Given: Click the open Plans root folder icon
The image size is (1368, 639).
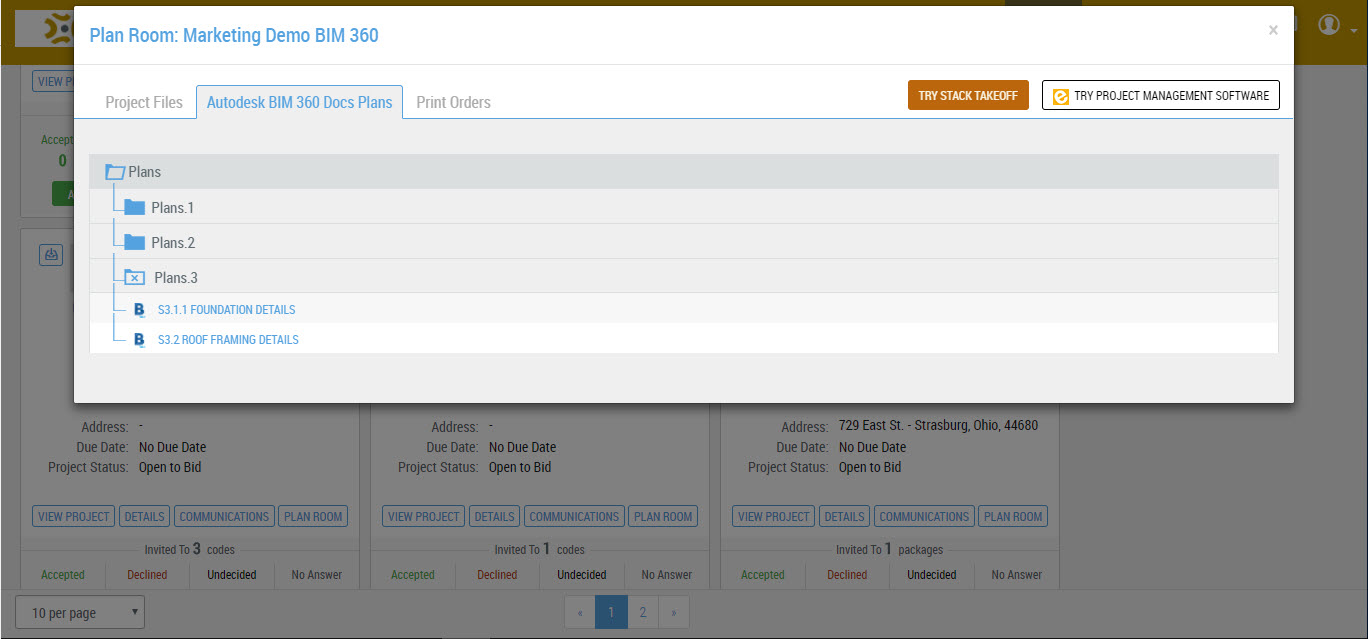Looking at the screenshot, I should 115,171.
